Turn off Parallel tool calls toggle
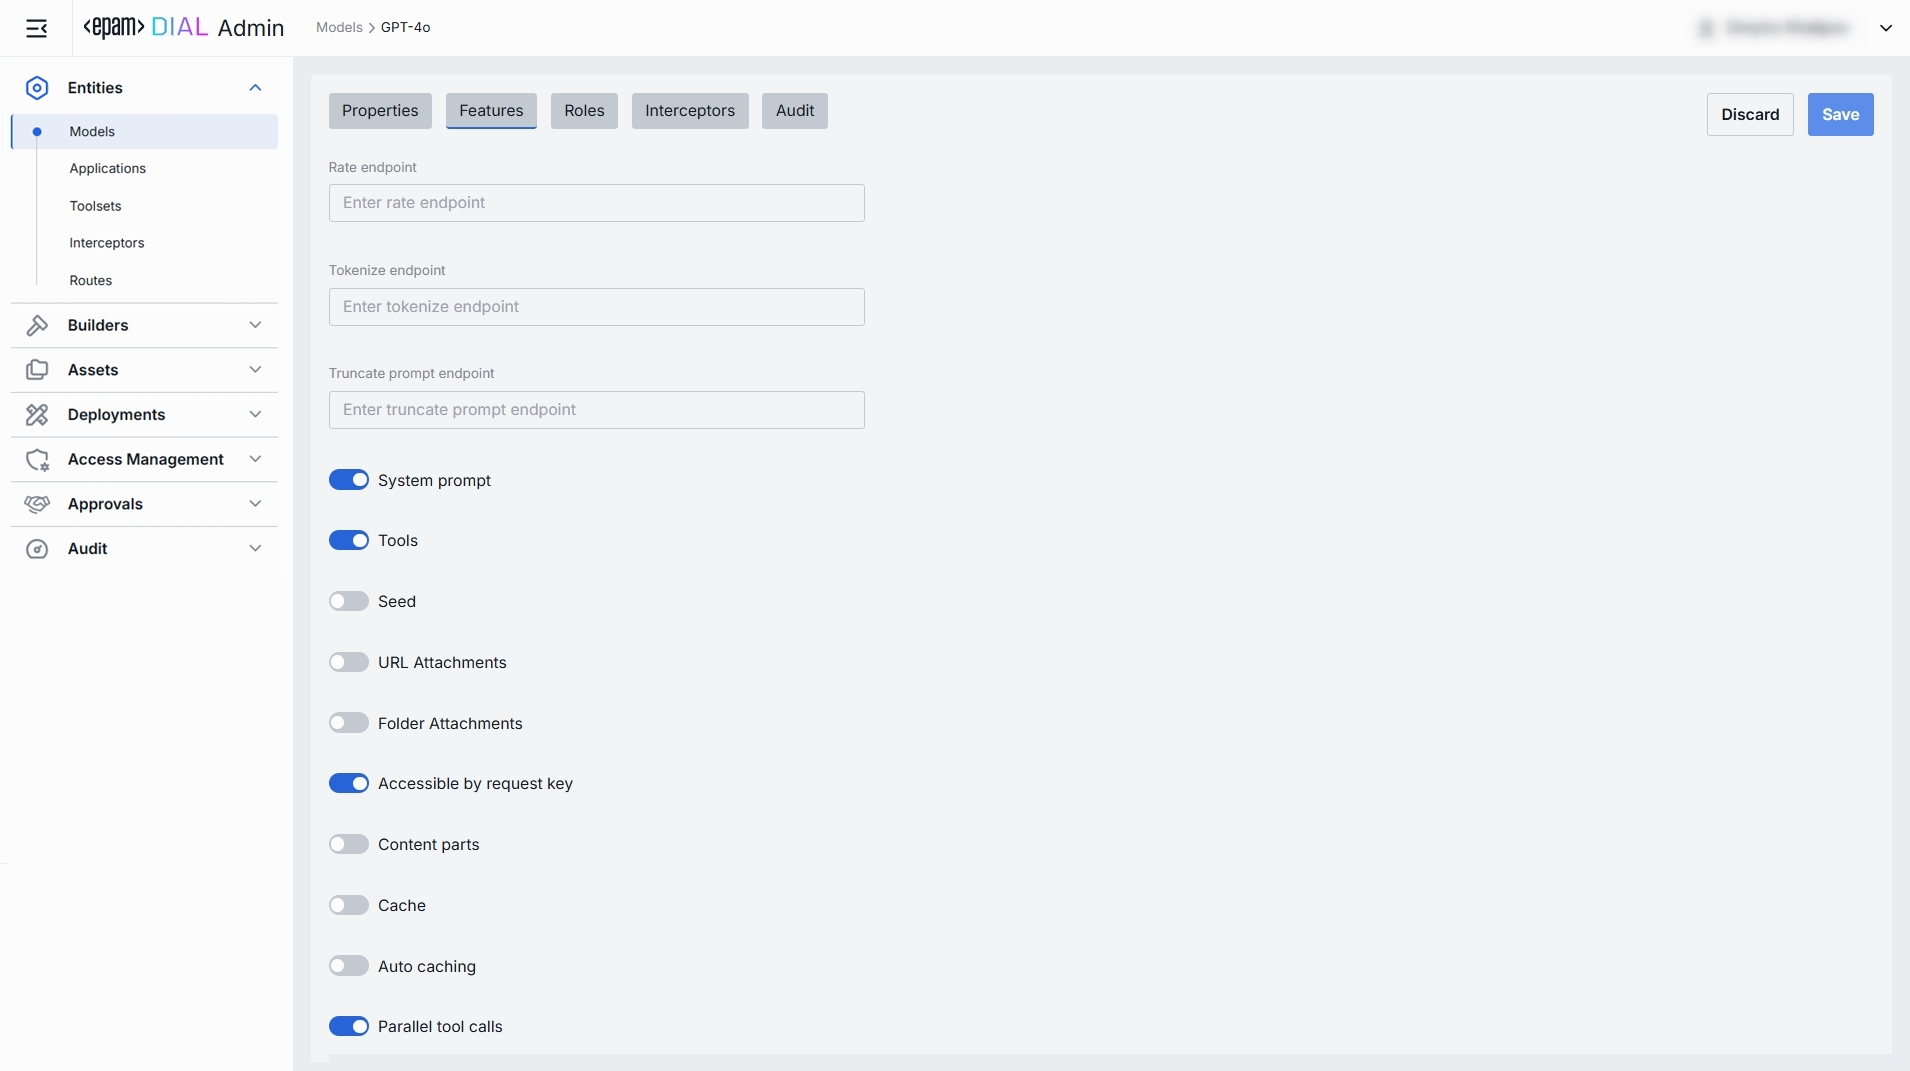The width and height of the screenshot is (1910, 1071). [x=349, y=1026]
